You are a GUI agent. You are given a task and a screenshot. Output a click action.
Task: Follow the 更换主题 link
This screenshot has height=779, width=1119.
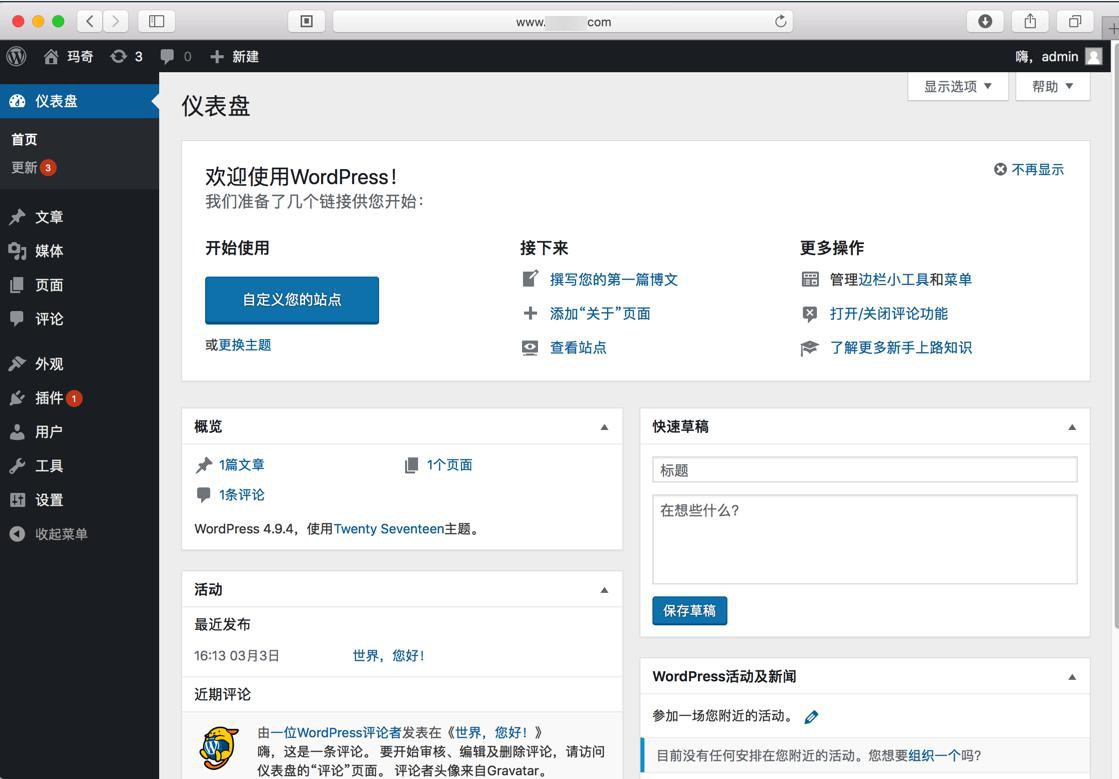[245, 345]
